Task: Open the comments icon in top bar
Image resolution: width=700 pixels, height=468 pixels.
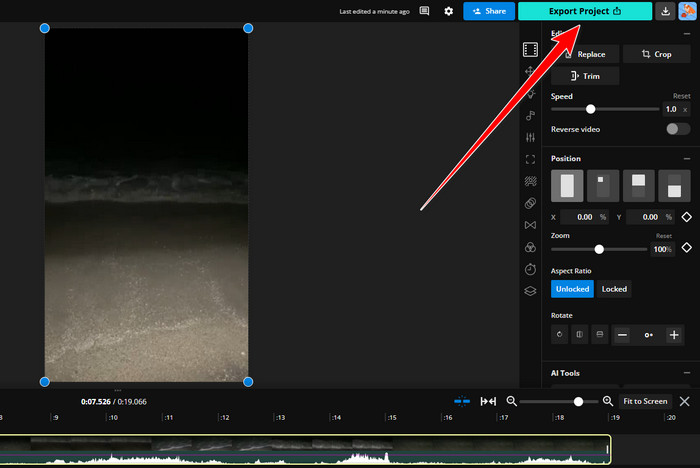Action: (425, 11)
